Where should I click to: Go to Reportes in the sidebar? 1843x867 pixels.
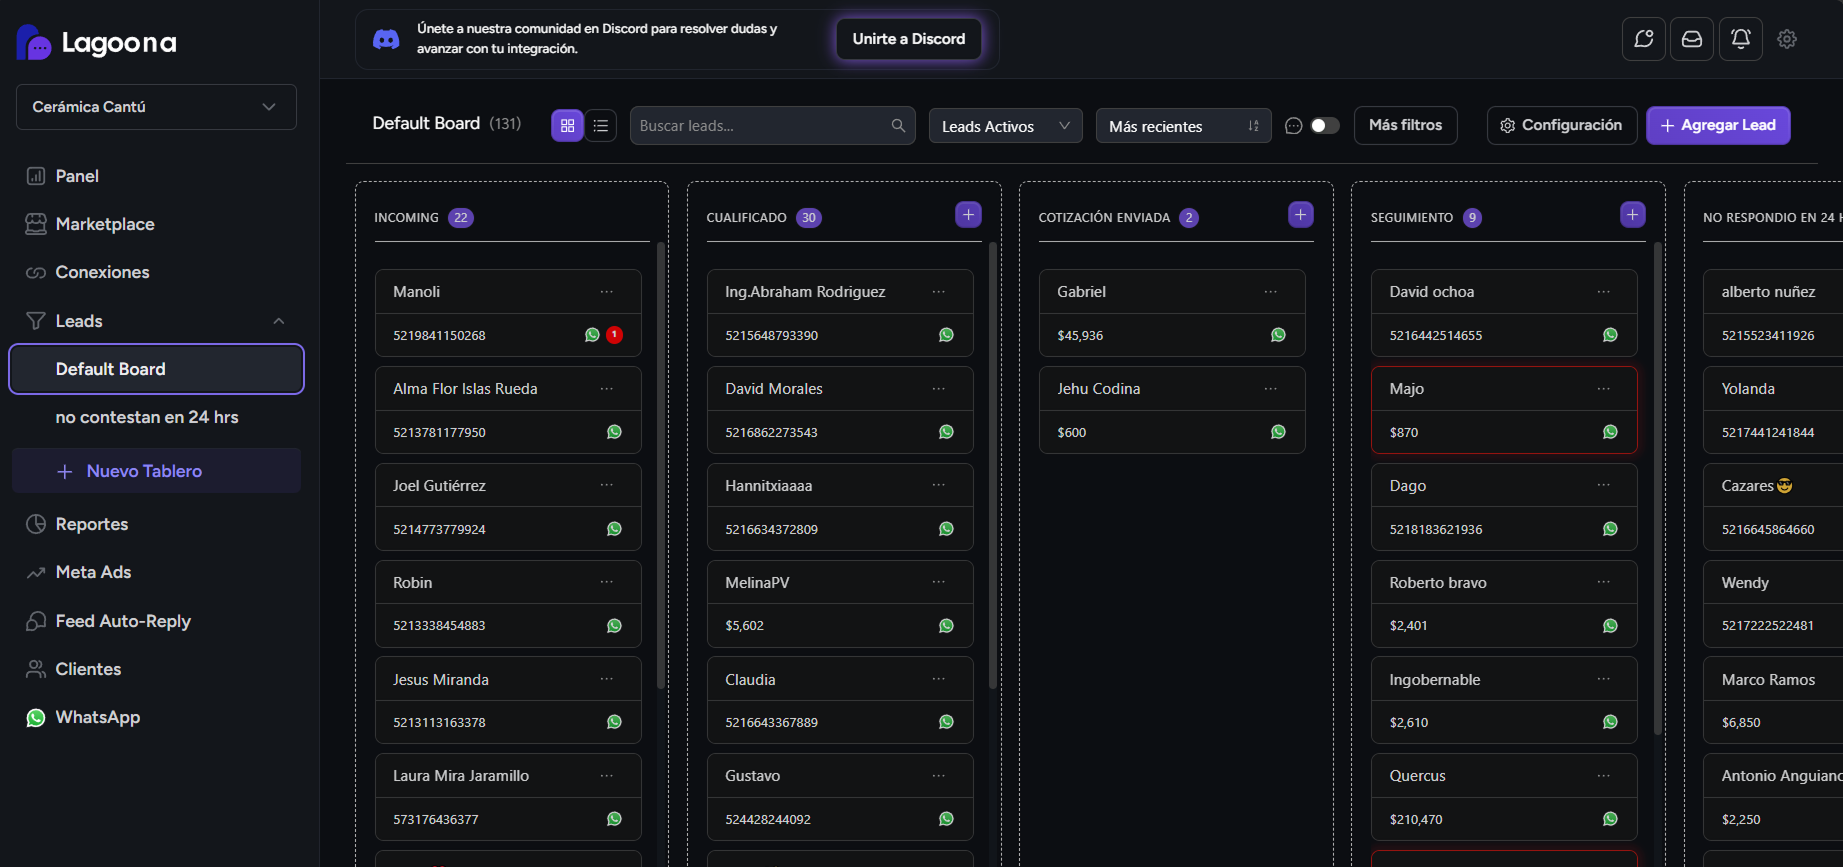click(92, 524)
